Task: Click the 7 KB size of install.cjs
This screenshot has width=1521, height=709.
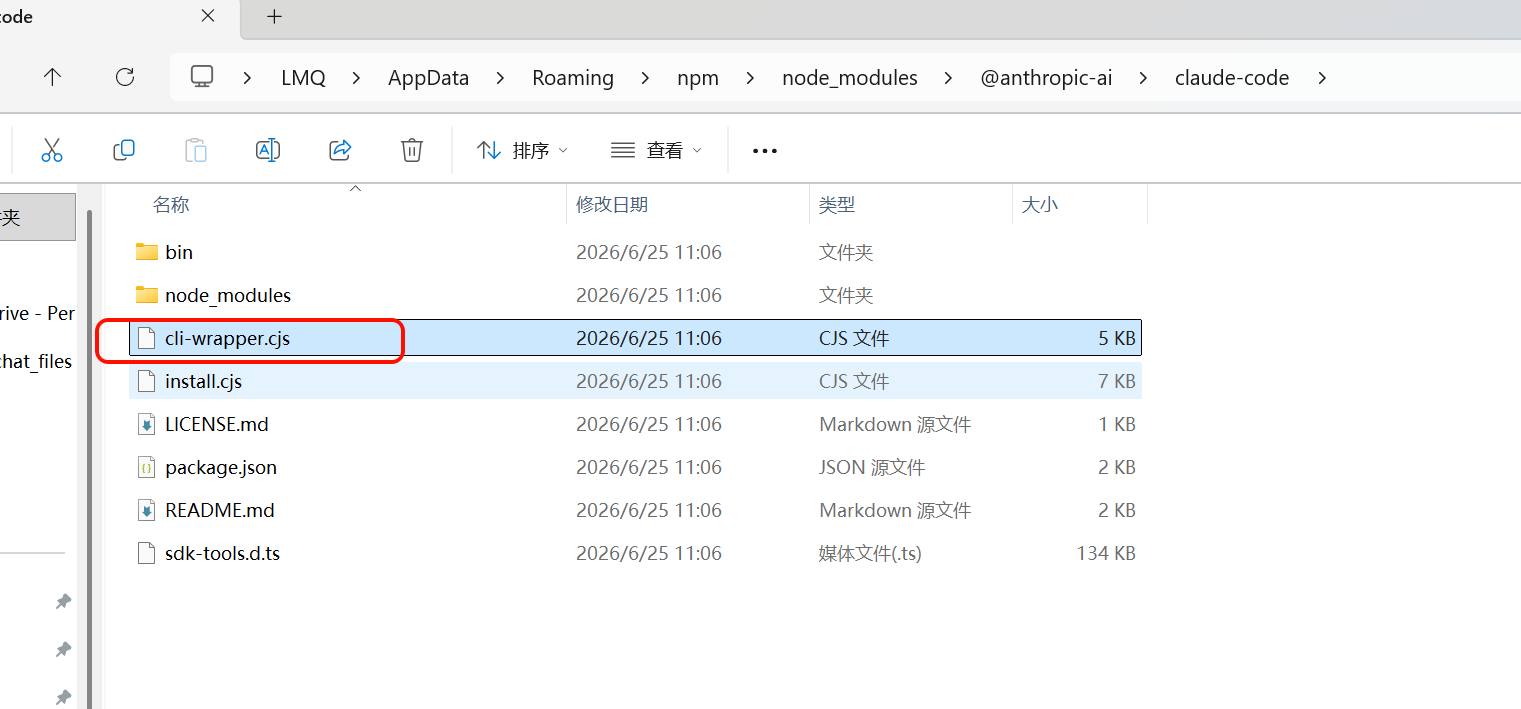Action: pyautogui.click(x=1117, y=381)
